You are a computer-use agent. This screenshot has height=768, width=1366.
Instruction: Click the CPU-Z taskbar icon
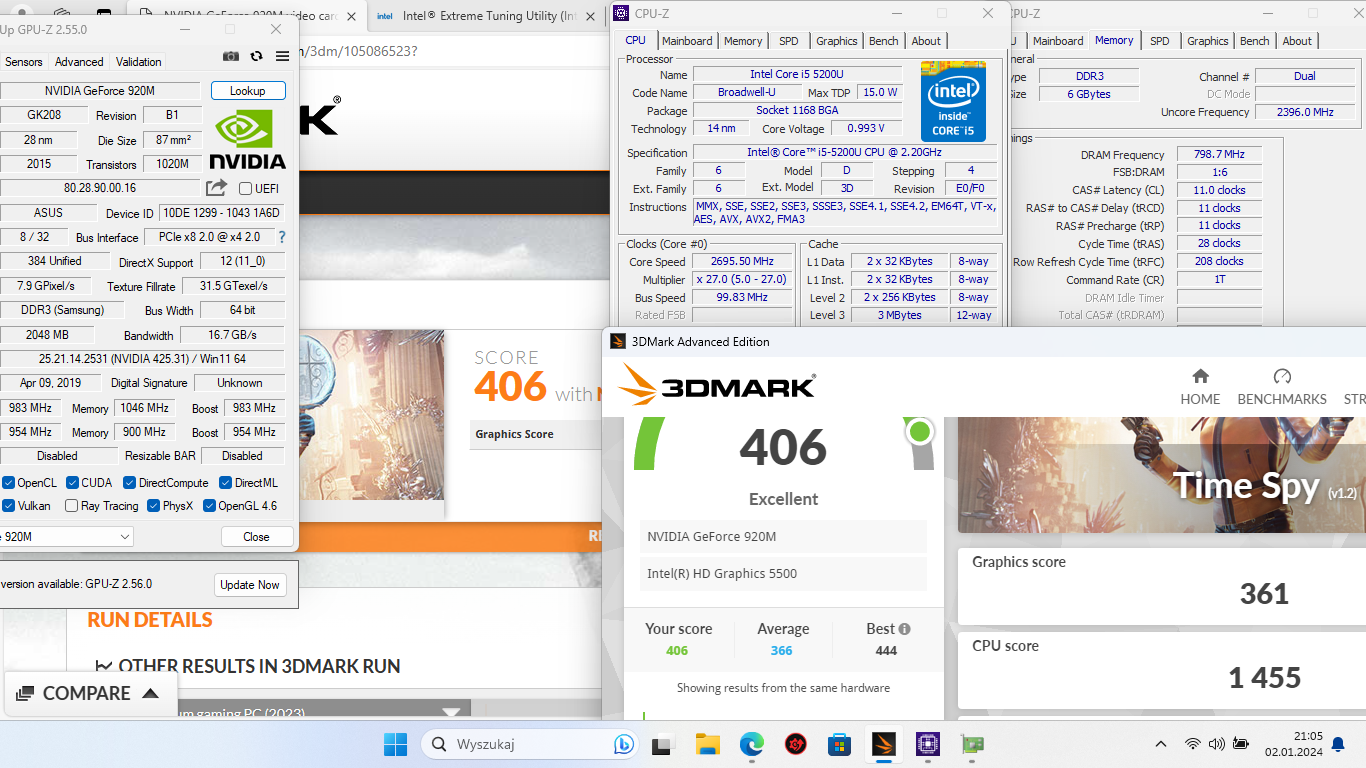coord(927,744)
